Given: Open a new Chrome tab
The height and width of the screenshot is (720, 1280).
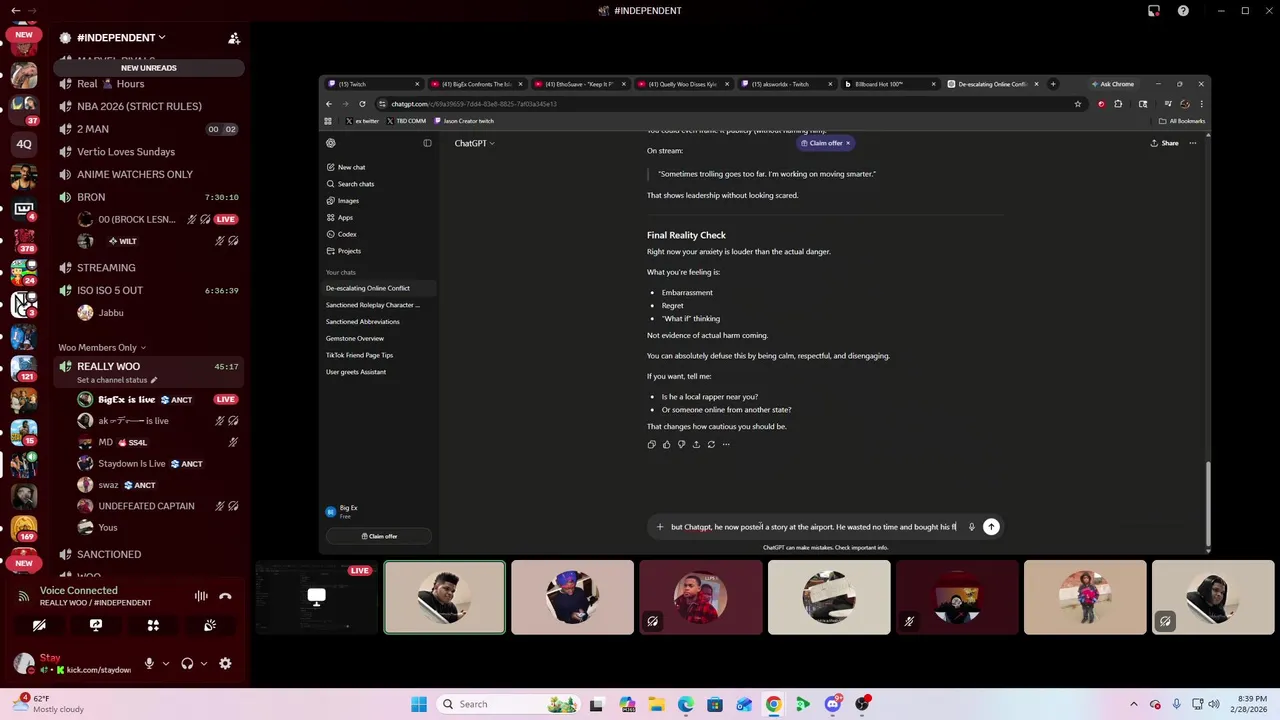Looking at the screenshot, I should tap(1053, 84).
